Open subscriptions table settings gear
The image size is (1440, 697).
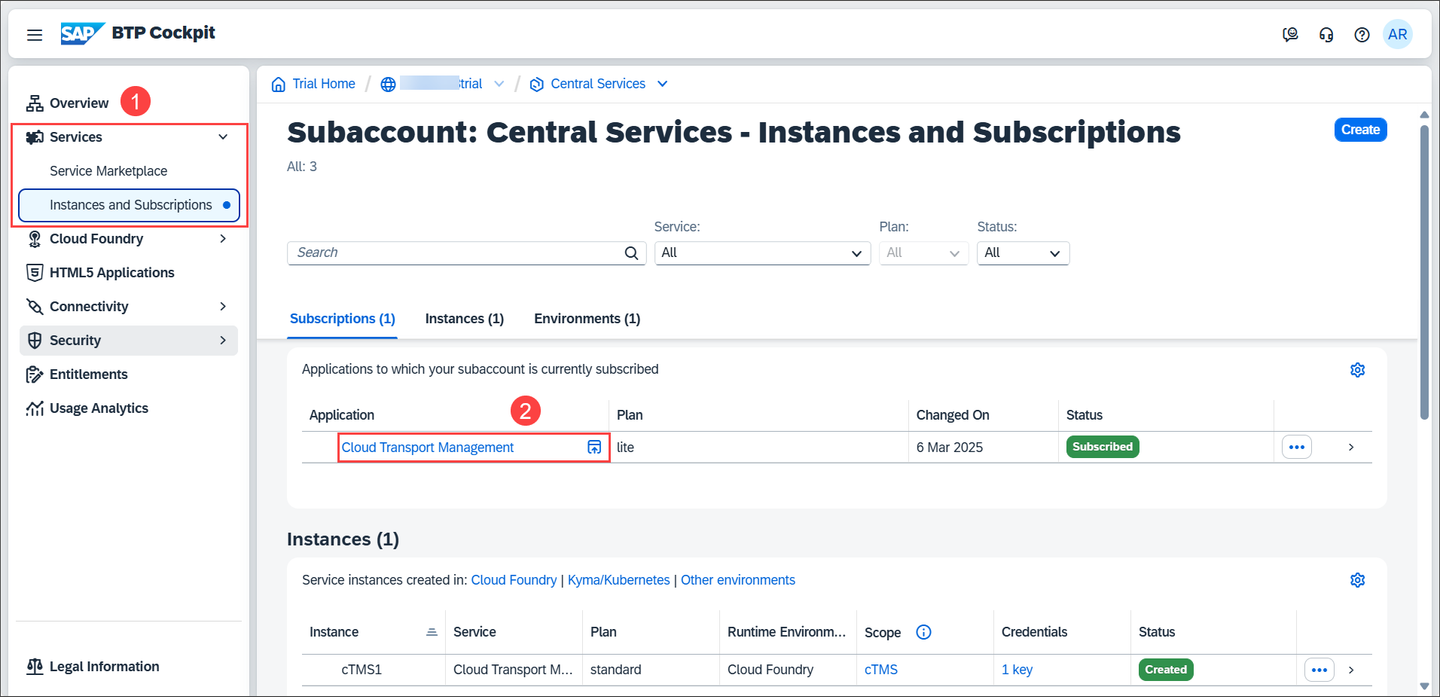(x=1357, y=370)
